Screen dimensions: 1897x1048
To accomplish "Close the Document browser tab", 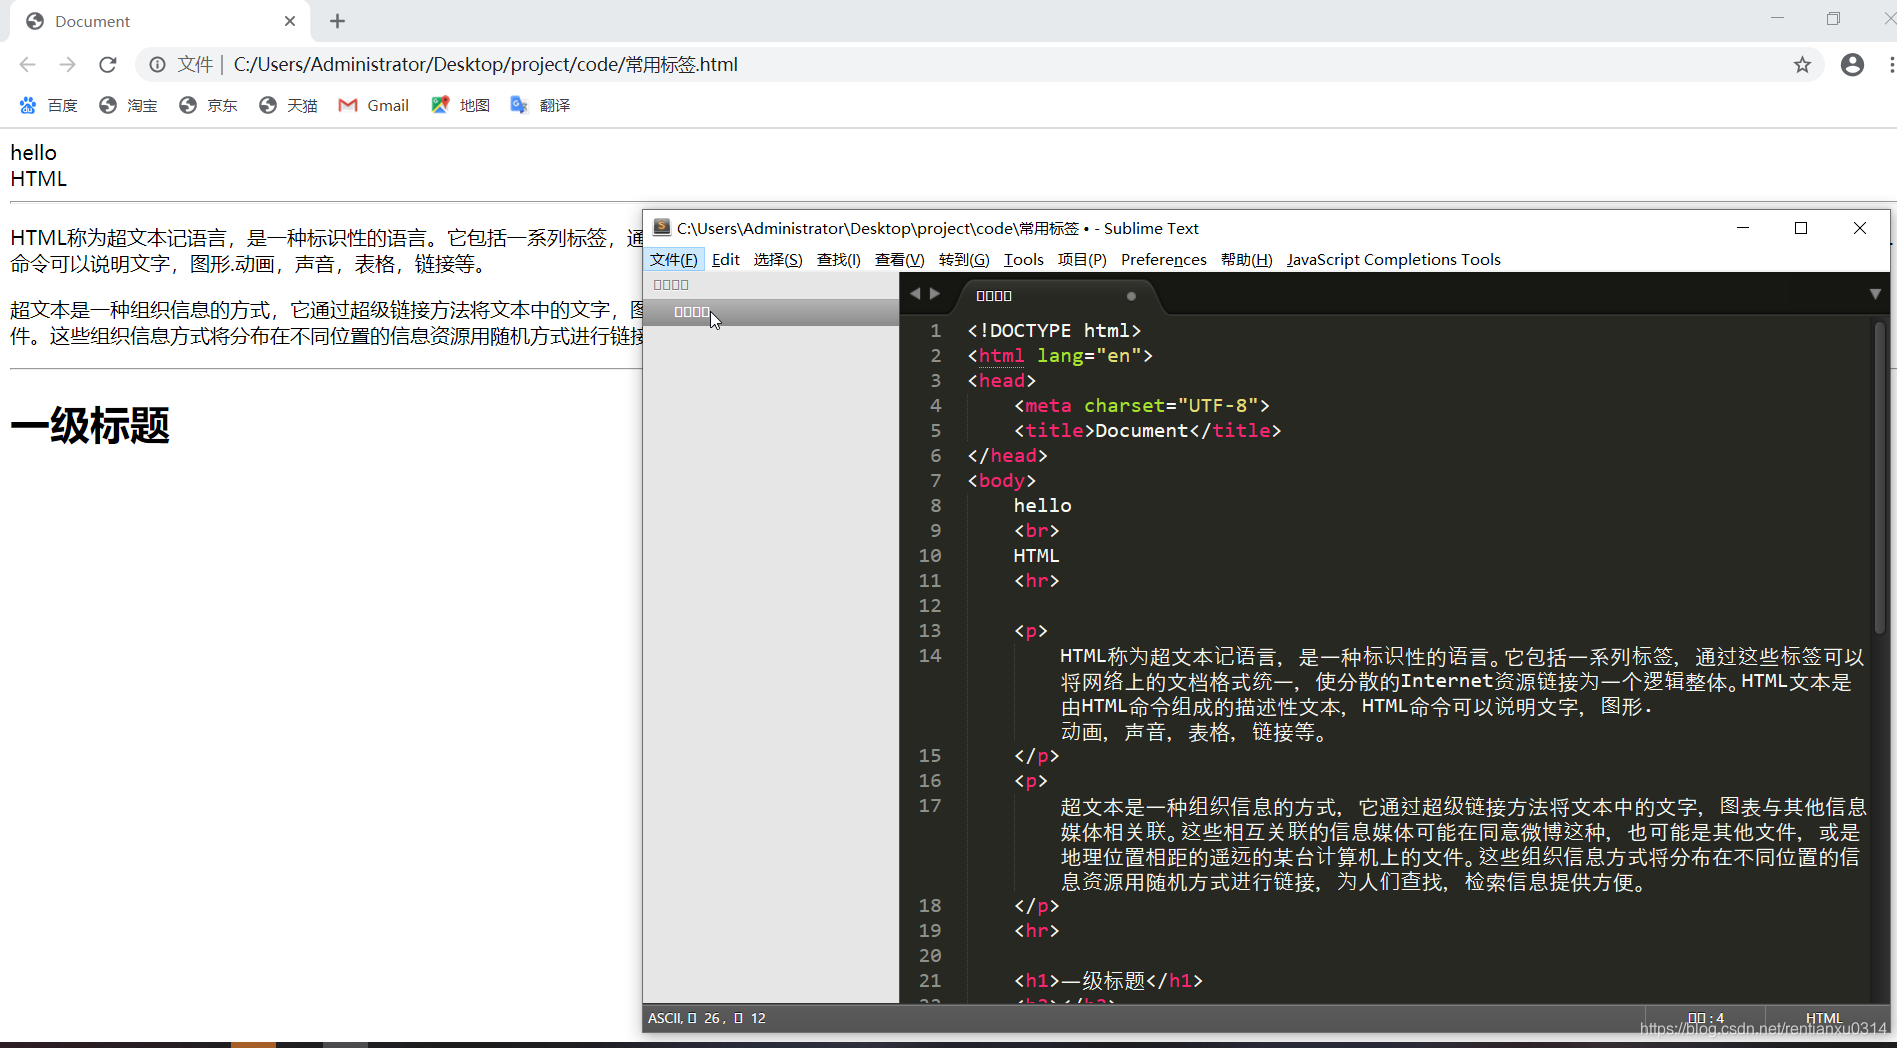I will (290, 21).
